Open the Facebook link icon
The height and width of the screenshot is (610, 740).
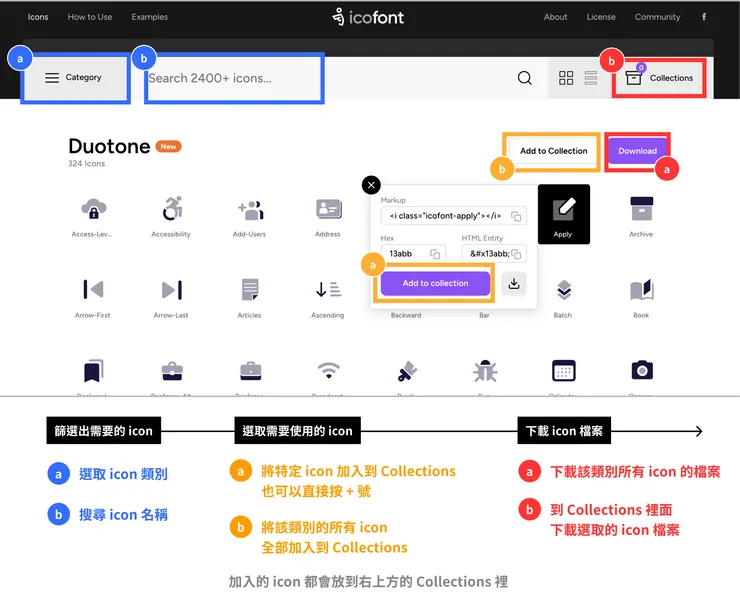click(x=704, y=17)
